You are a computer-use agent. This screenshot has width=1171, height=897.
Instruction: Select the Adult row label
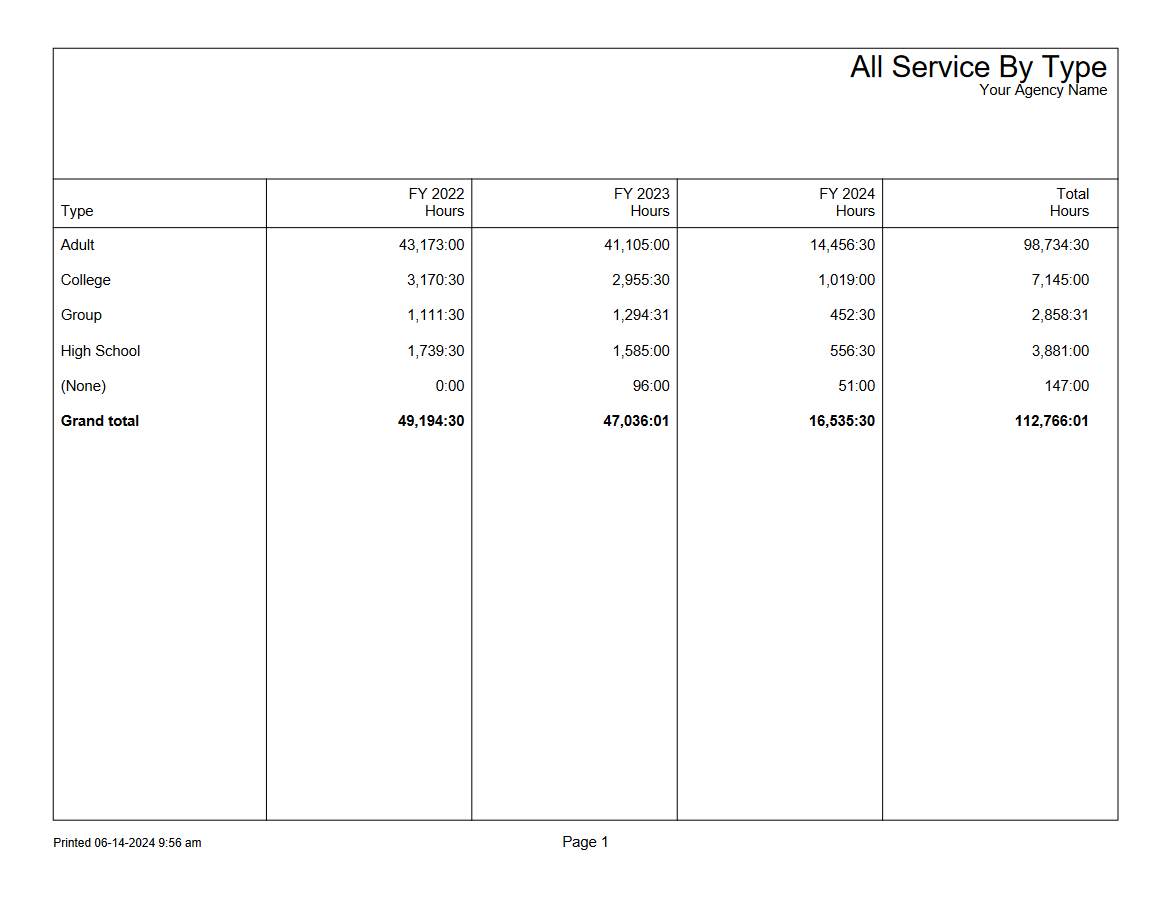coord(77,245)
